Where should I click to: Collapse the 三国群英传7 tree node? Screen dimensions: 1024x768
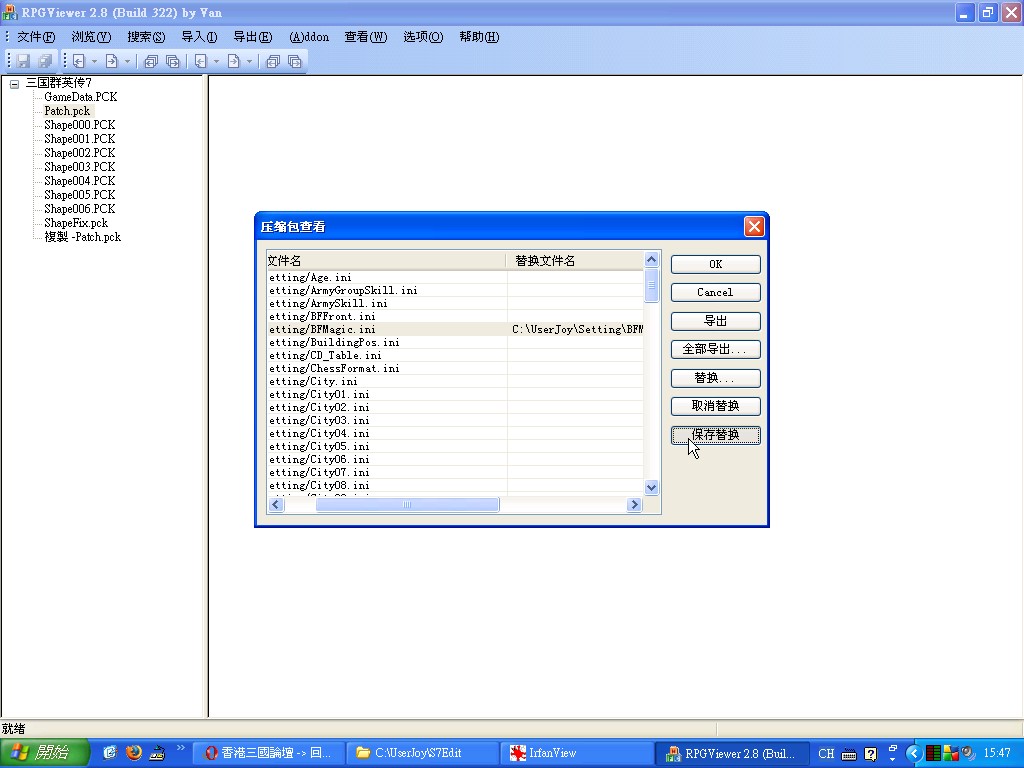[15, 84]
